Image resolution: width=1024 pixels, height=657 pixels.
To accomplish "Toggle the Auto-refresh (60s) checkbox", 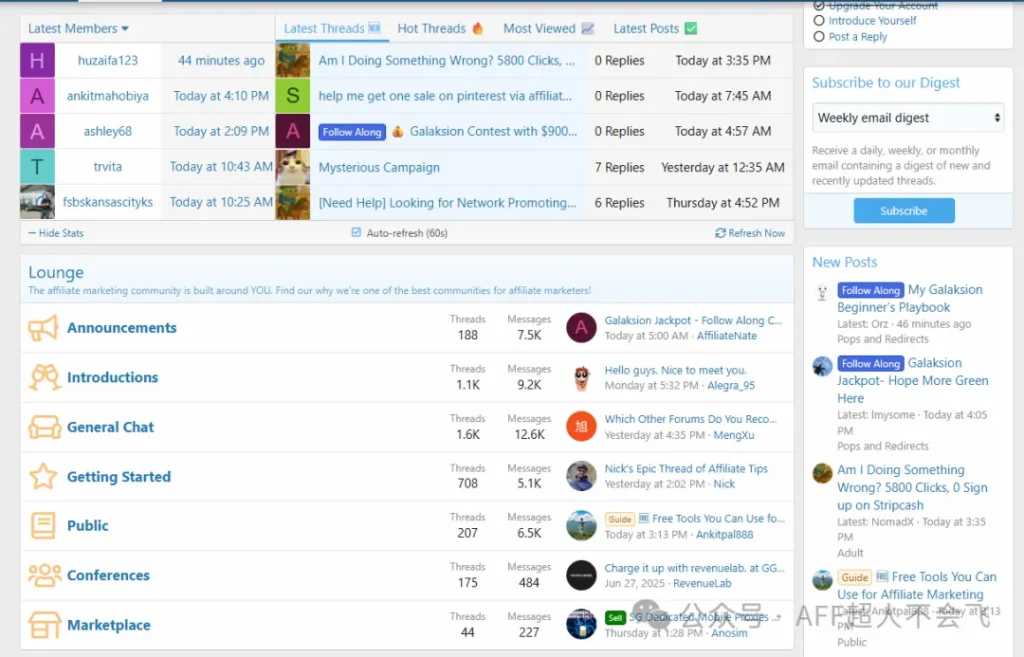I will click(356, 233).
